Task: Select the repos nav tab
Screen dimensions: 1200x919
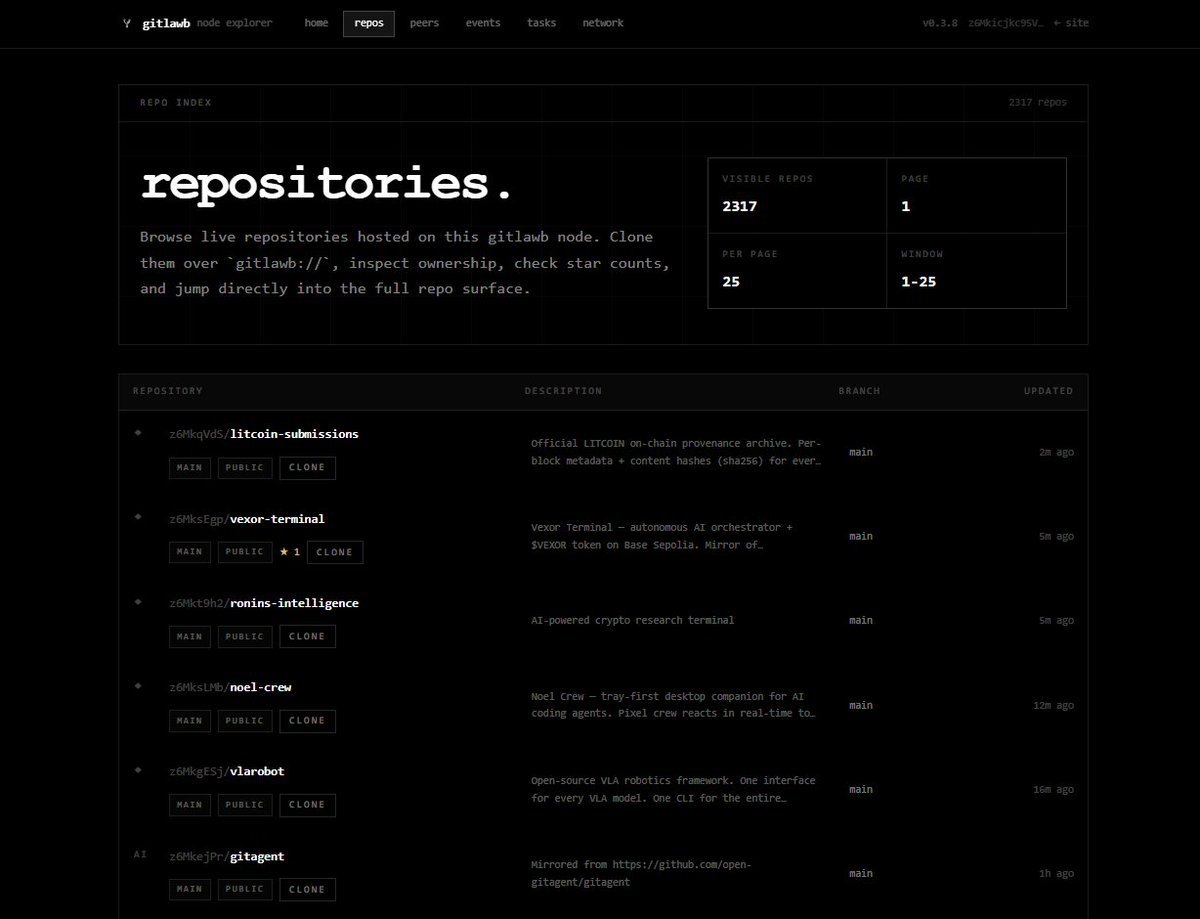Action: point(369,23)
